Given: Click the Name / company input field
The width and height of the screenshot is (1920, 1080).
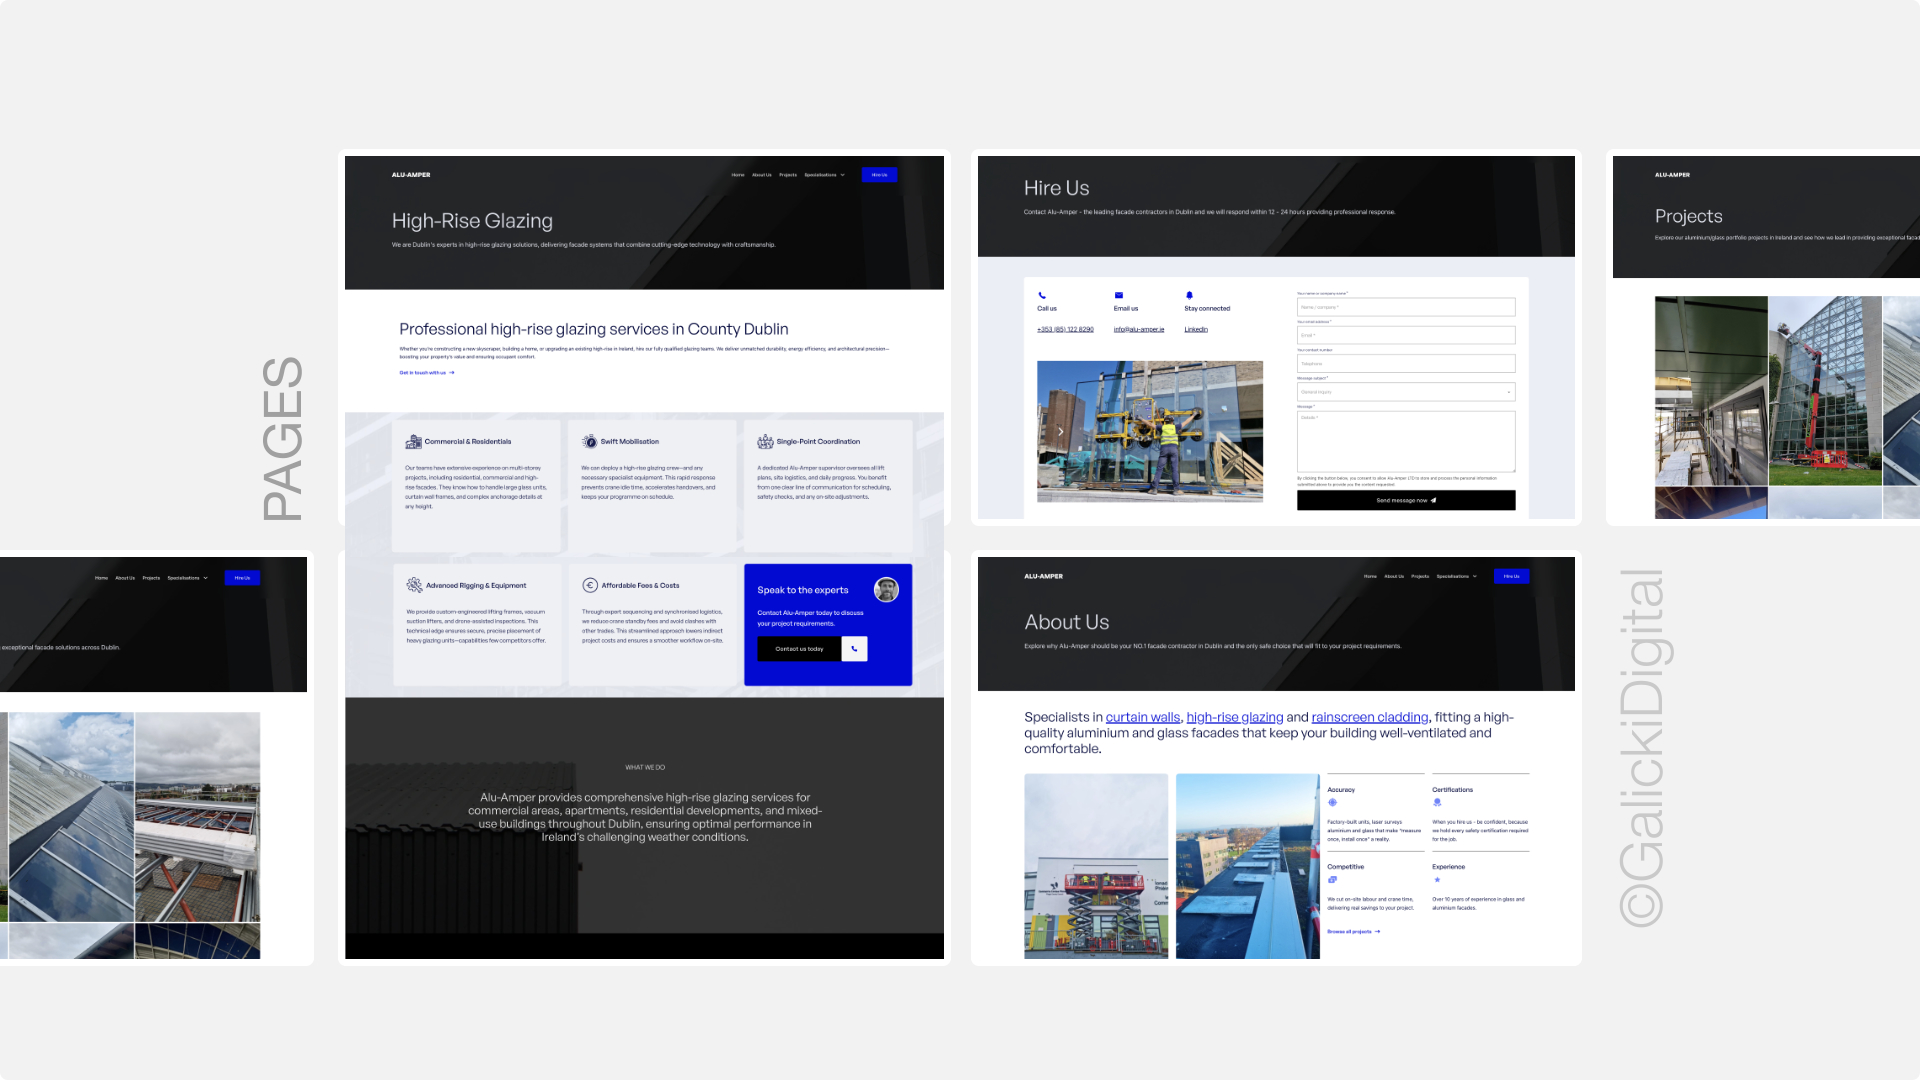Looking at the screenshot, I should tap(1406, 307).
